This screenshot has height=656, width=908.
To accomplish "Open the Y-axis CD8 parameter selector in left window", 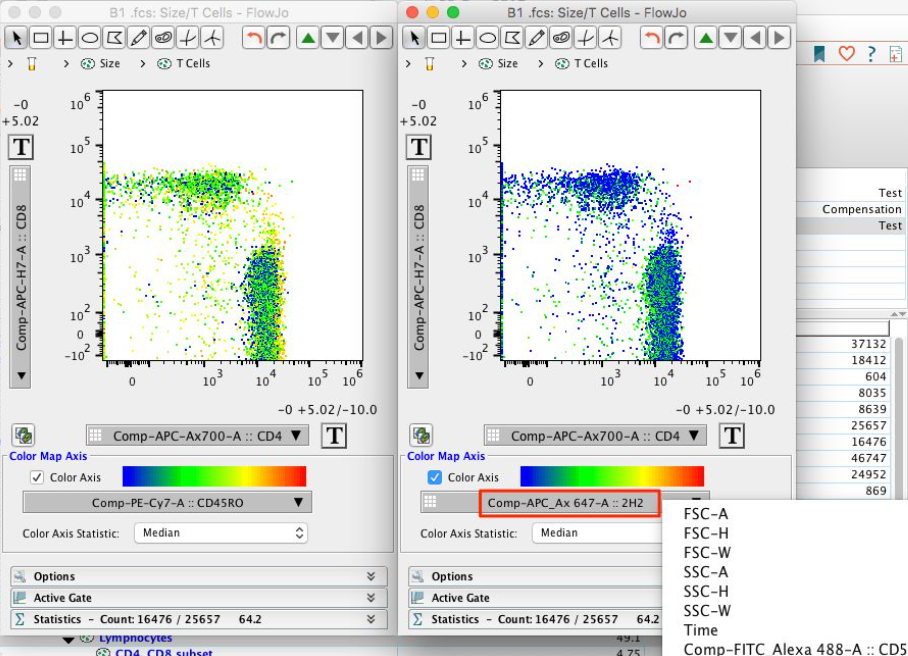I will tap(20, 277).
